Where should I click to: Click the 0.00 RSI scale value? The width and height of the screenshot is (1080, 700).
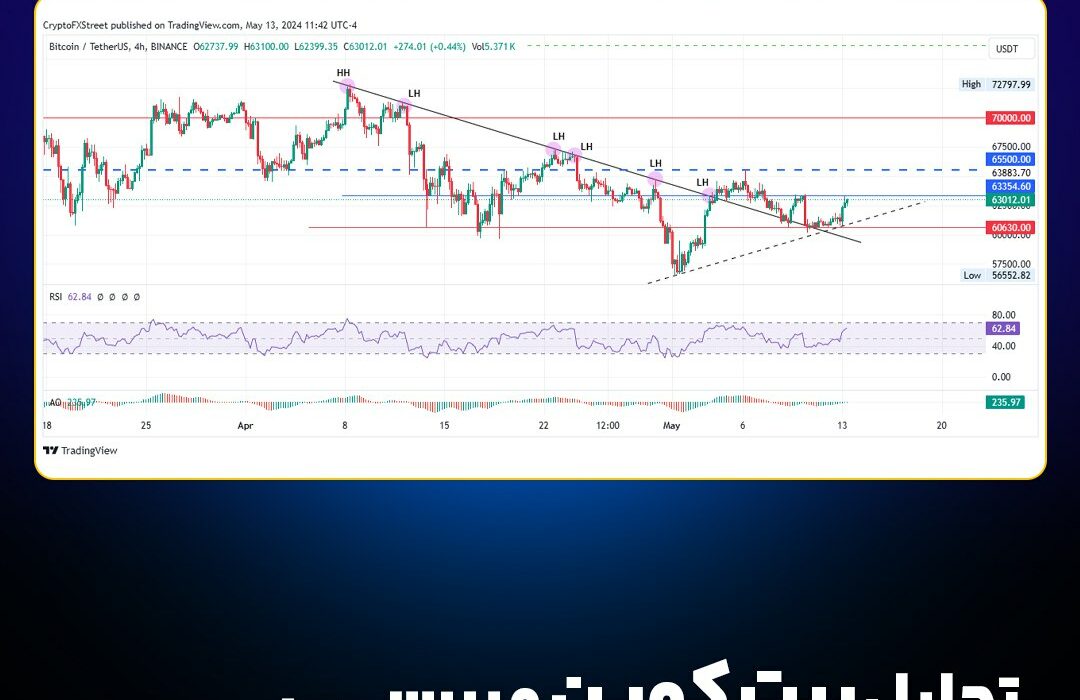coord(1000,377)
